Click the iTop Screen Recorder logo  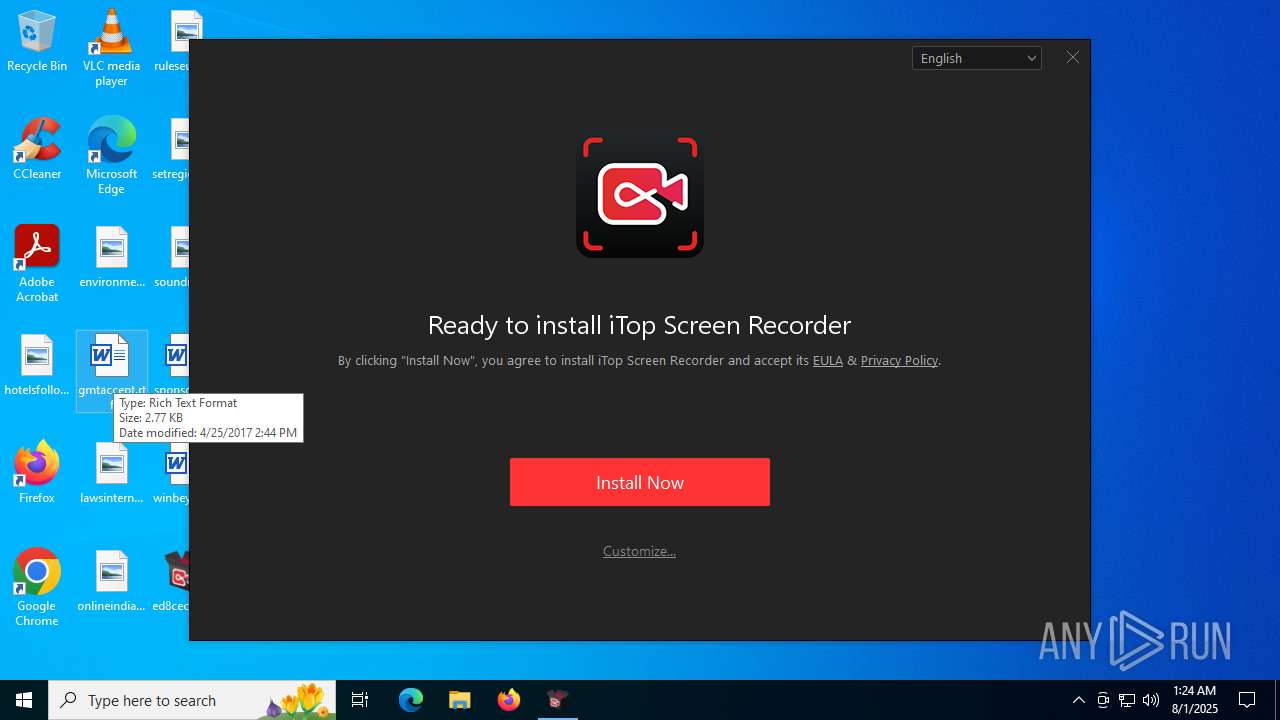[640, 194]
